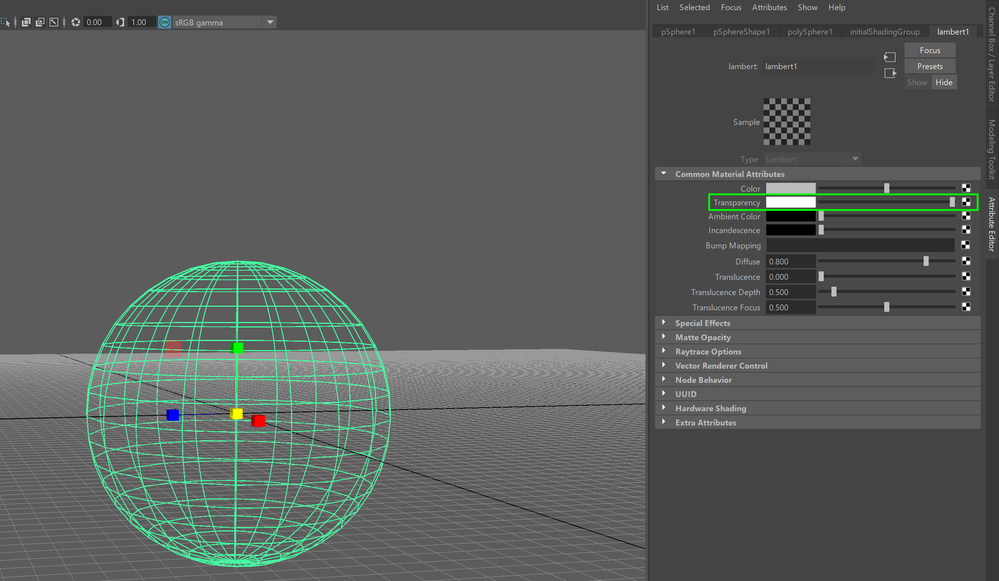
Task: Click the material Sample checker thumbnail
Action: pyautogui.click(x=787, y=122)
